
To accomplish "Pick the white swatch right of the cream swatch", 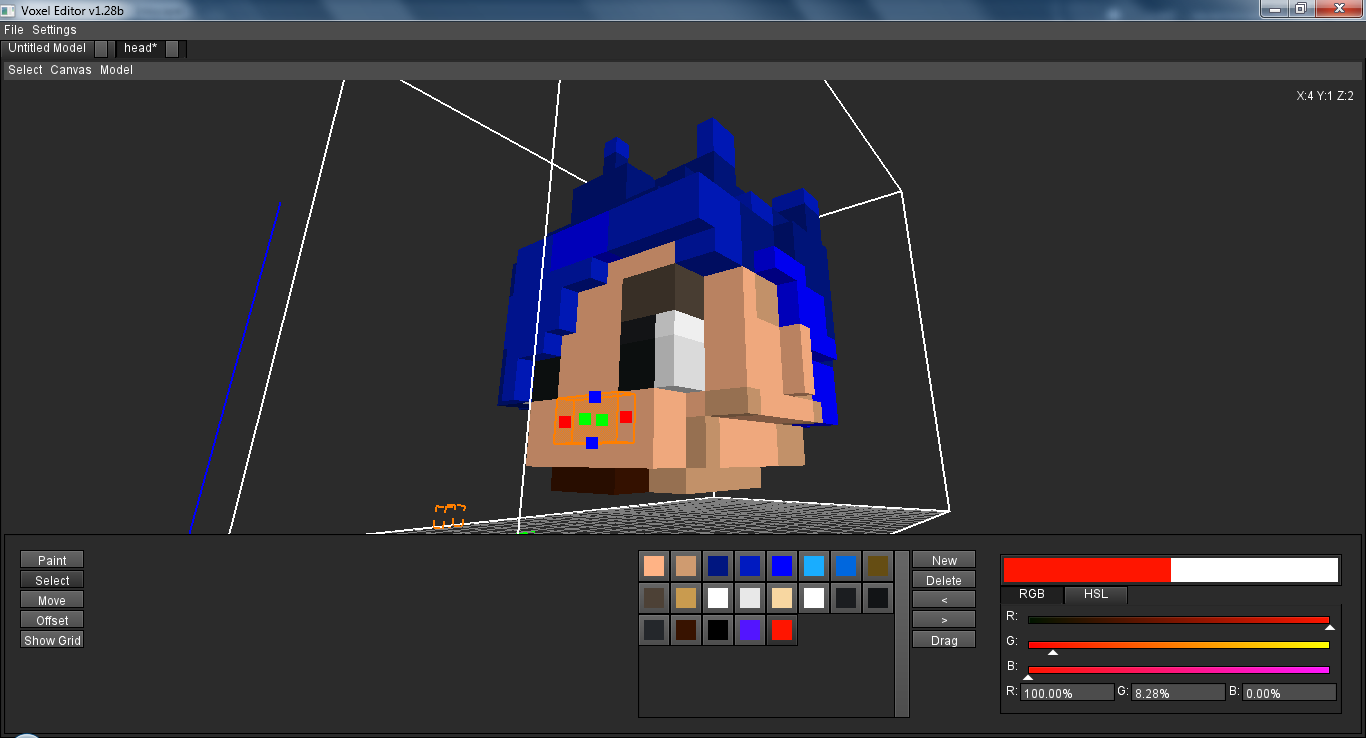I will point(814,598).
